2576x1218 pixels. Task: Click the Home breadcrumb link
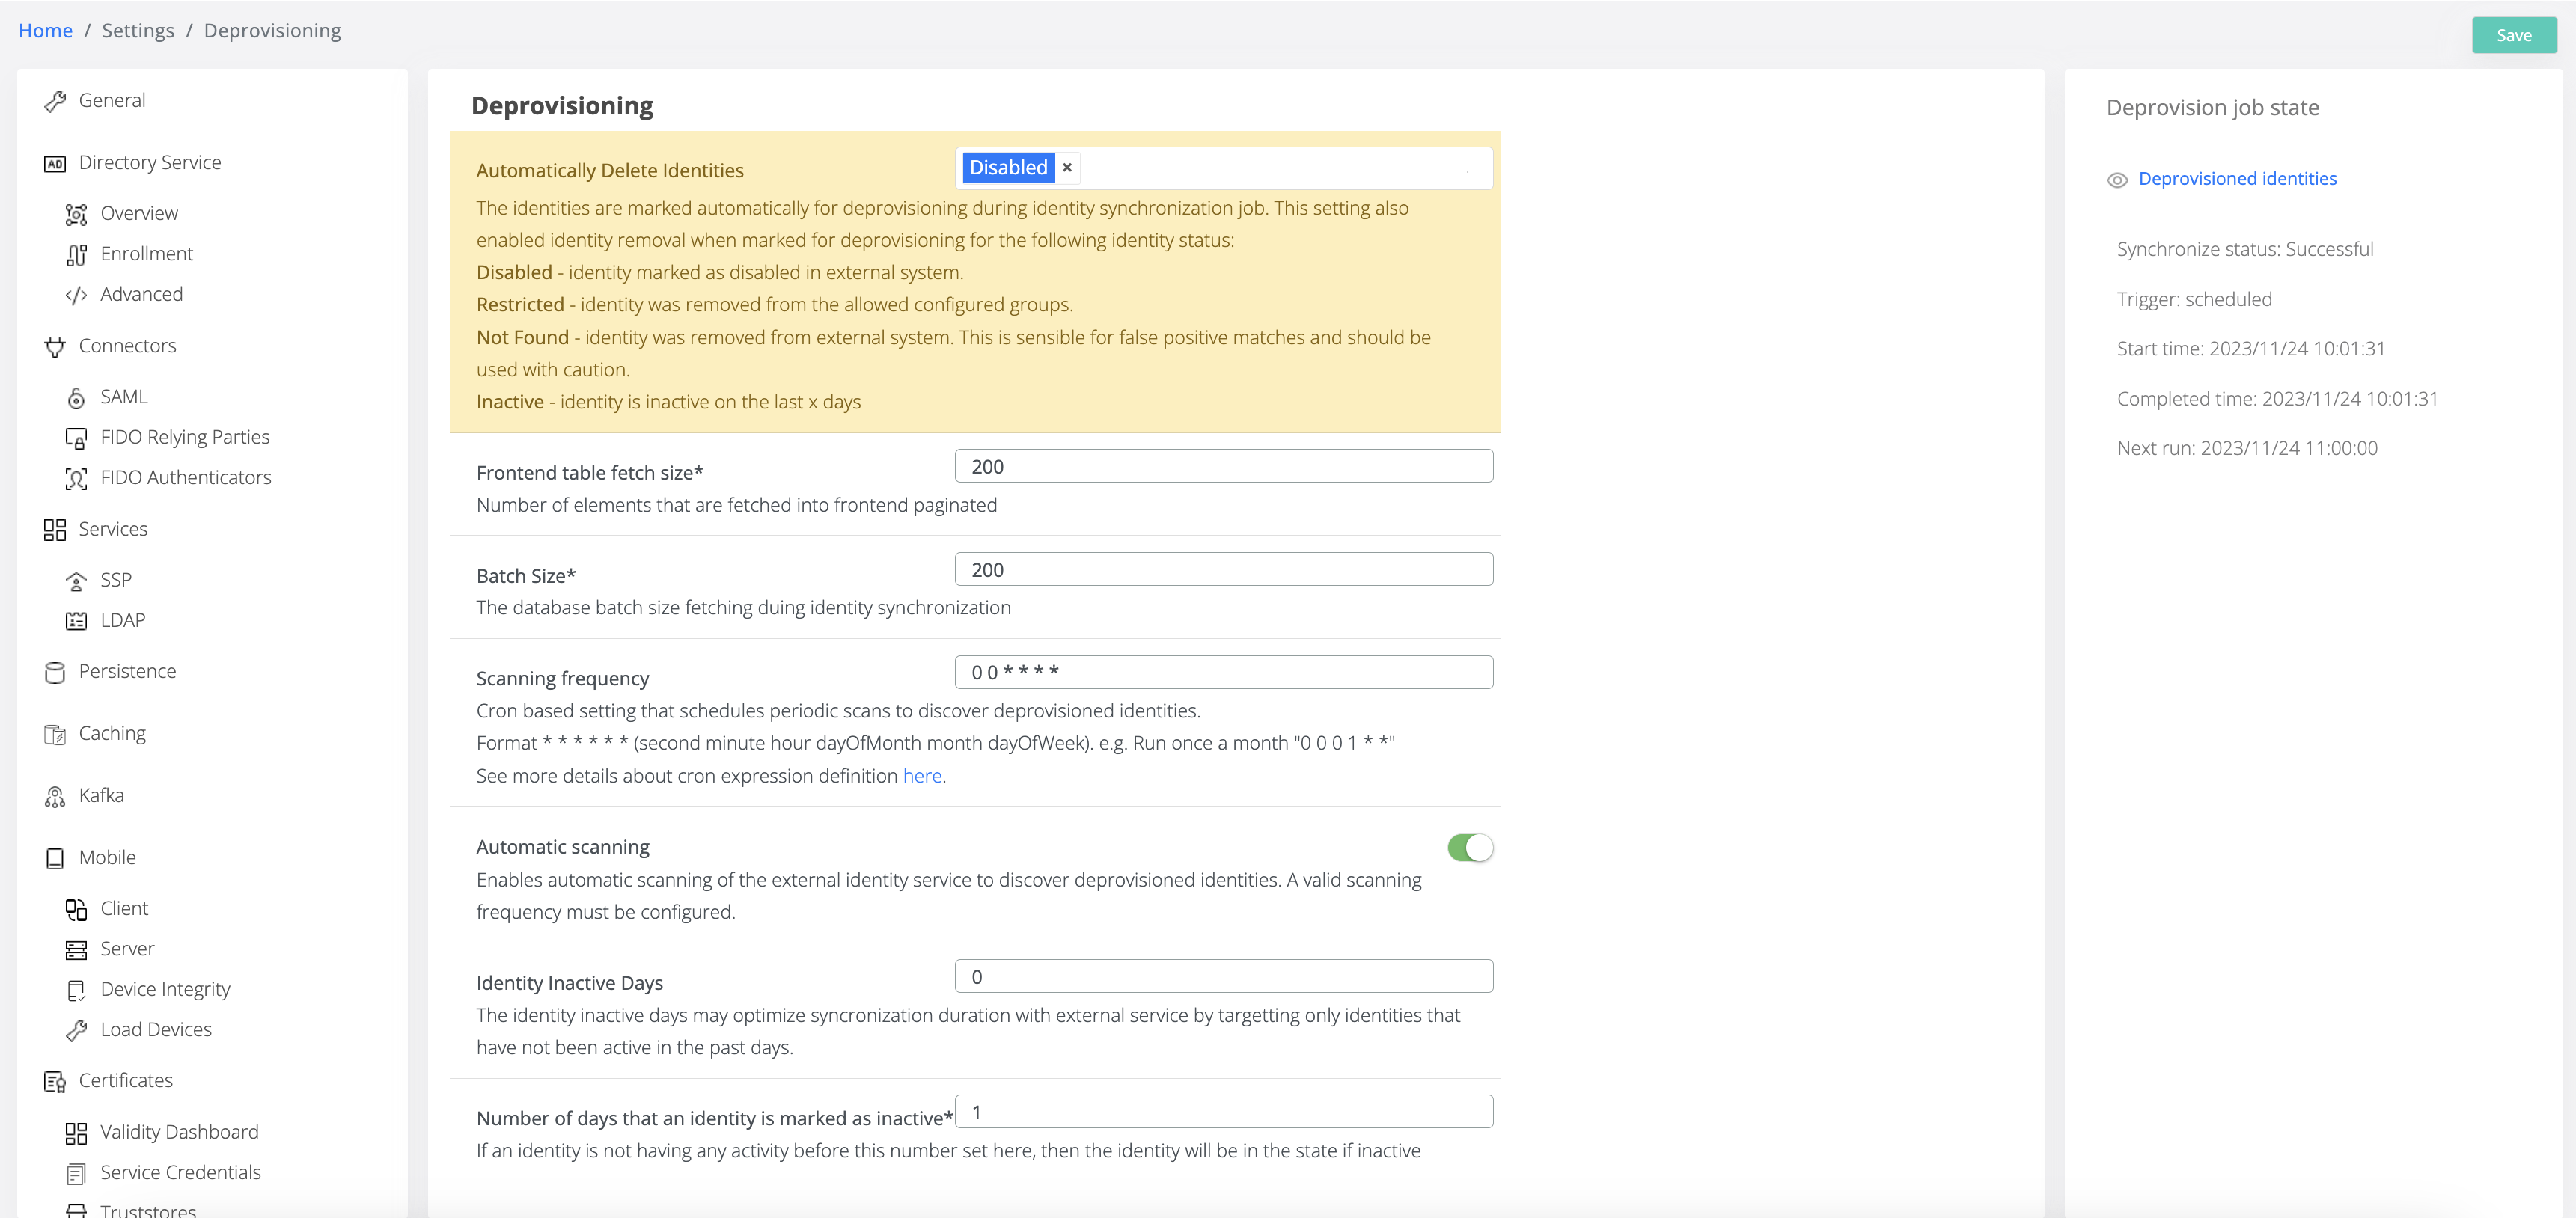[45, 31]
